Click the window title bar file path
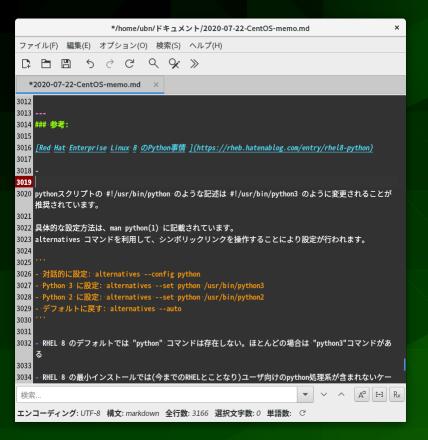The image size is (428, 440). (210, 28)
